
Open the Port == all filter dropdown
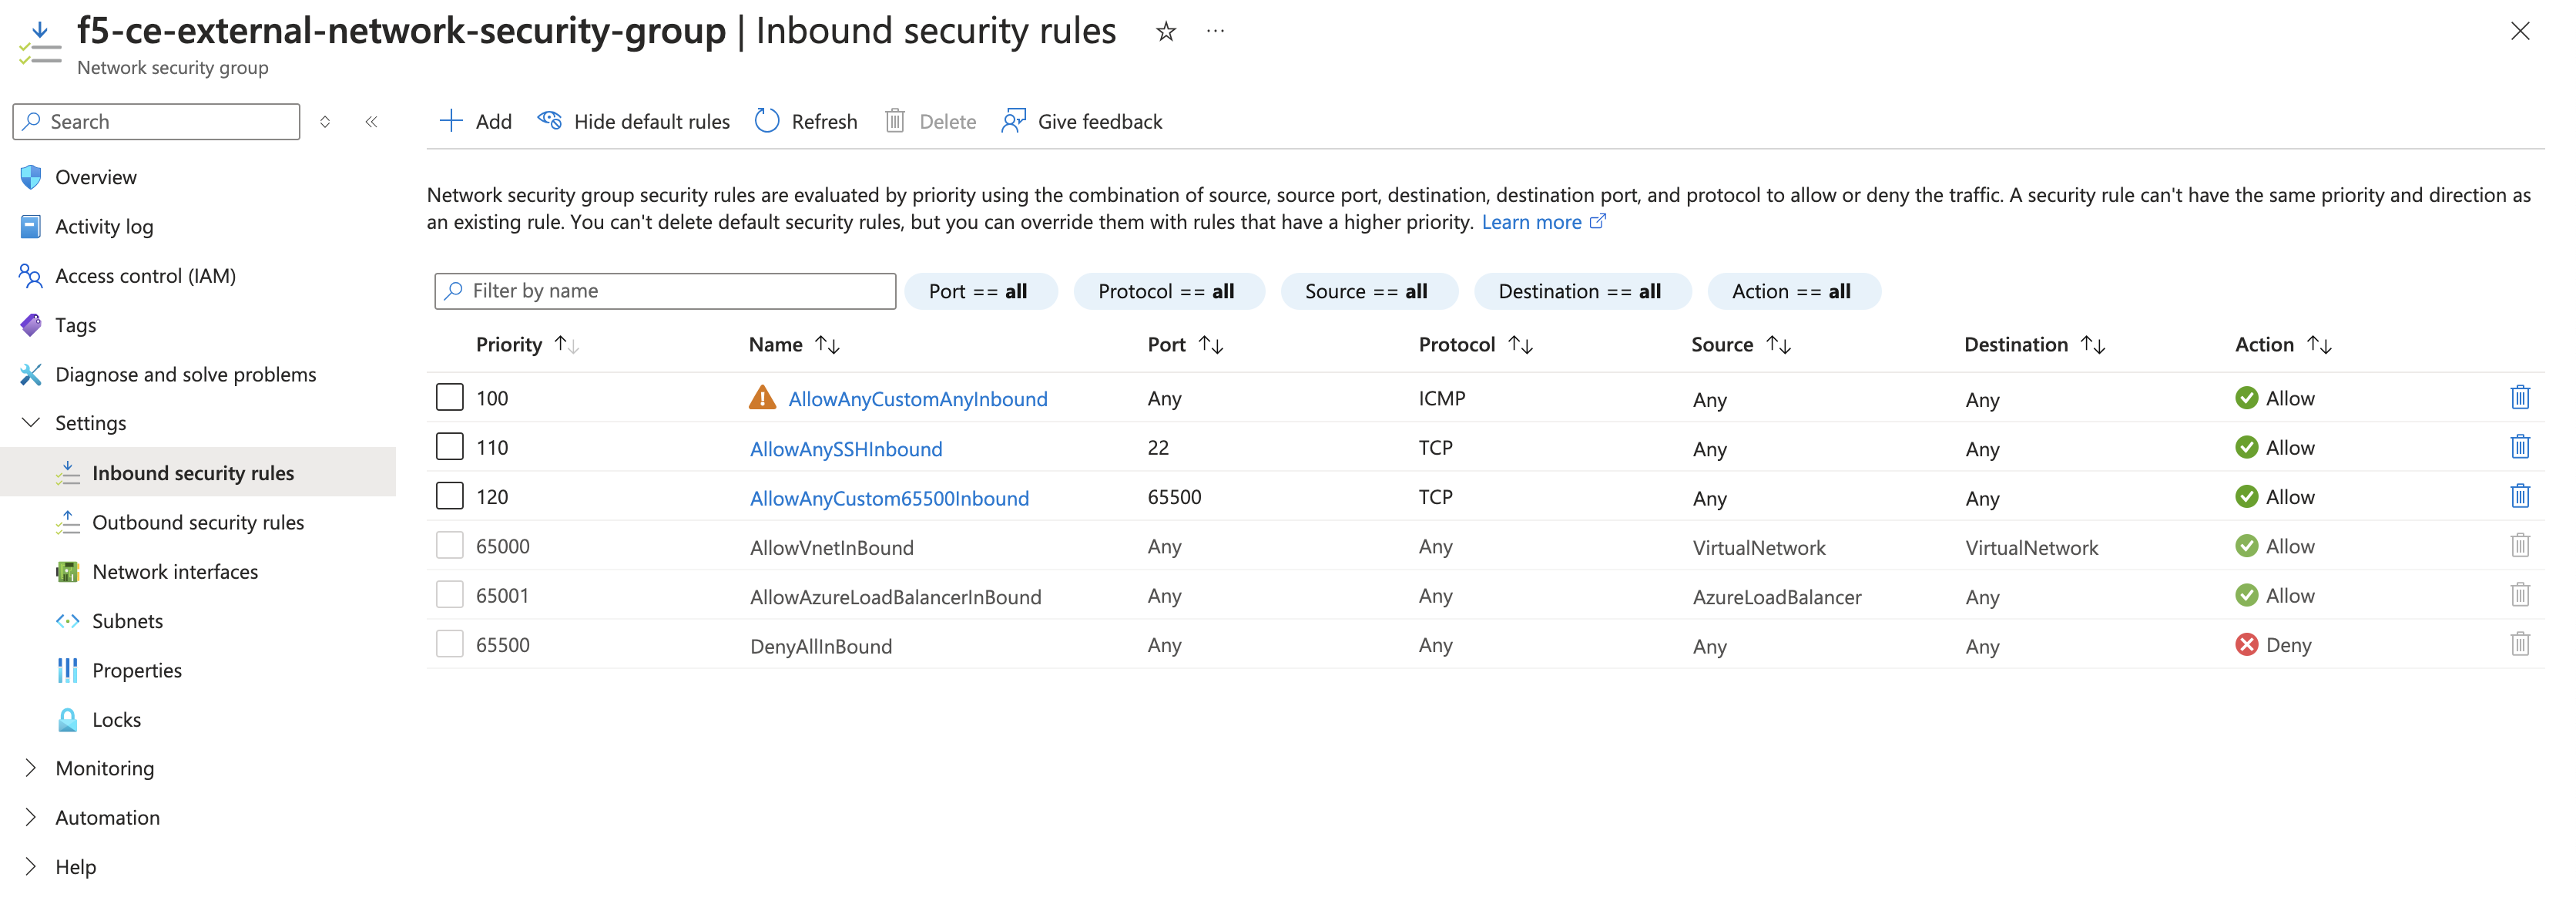(x=981, y=291)
